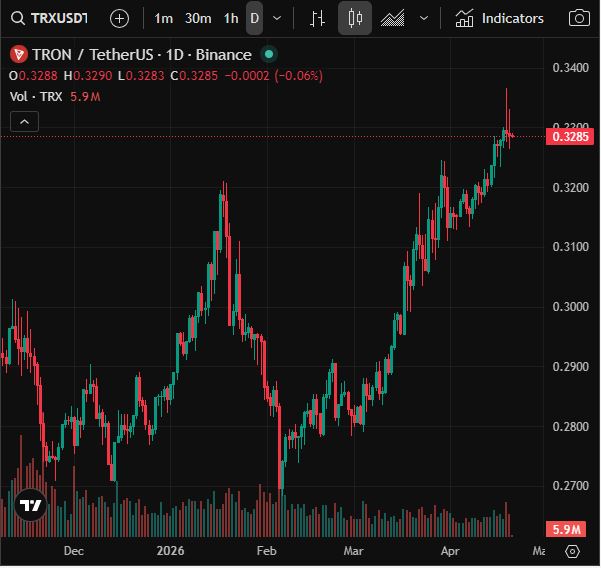This screenshot has height=568, width=601.
Task: Expand the chart style dropdown
Action: pyautogui.click(x=424, y=18)
